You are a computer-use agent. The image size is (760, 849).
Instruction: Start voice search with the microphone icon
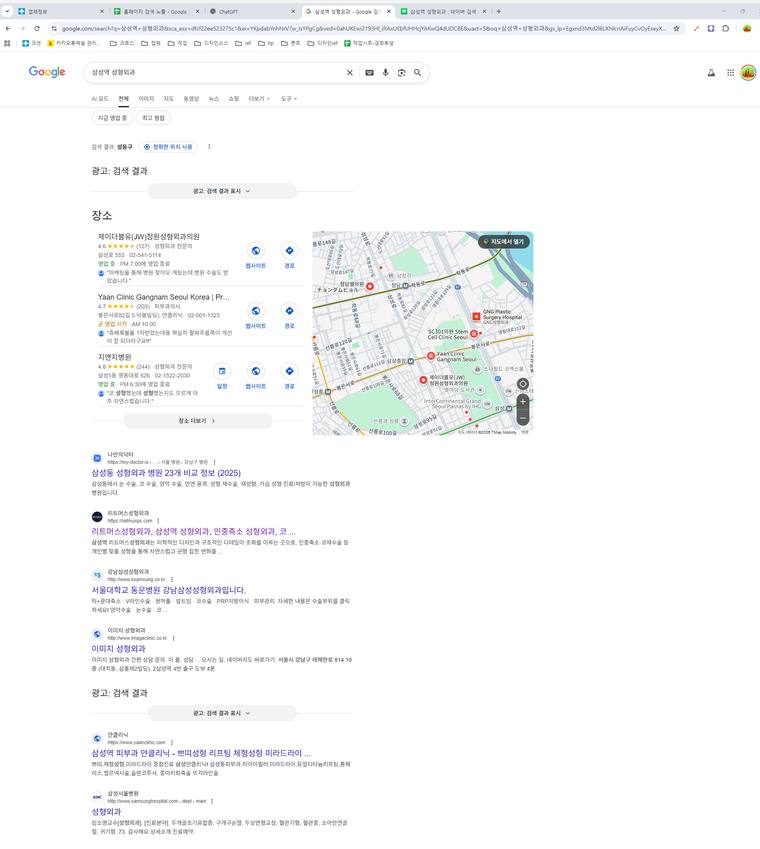[385, 73]
